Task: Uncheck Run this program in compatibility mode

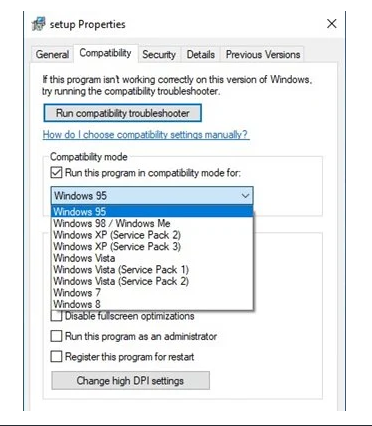Action: 56,173
